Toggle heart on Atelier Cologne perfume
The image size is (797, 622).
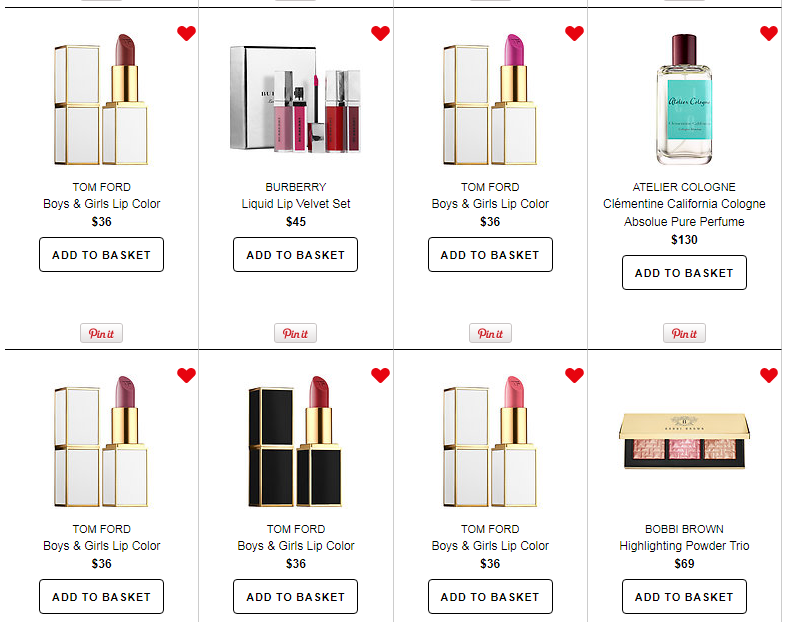pyautogui.click(x=769, y=33)
